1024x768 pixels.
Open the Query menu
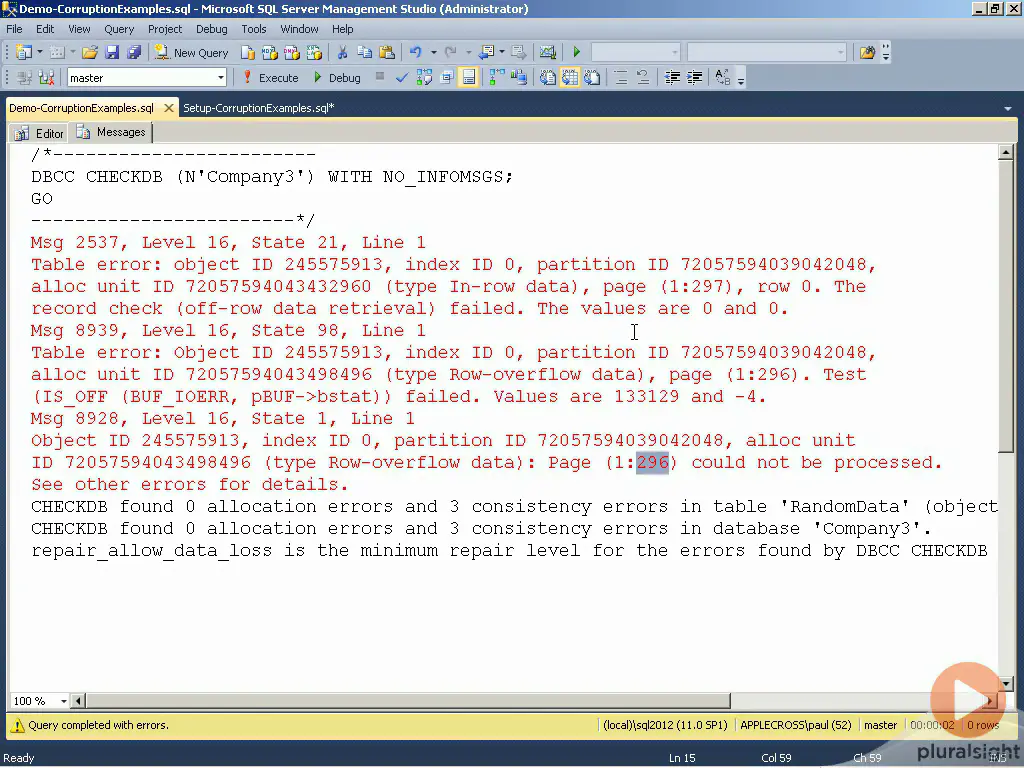click(x=119, y=29)
